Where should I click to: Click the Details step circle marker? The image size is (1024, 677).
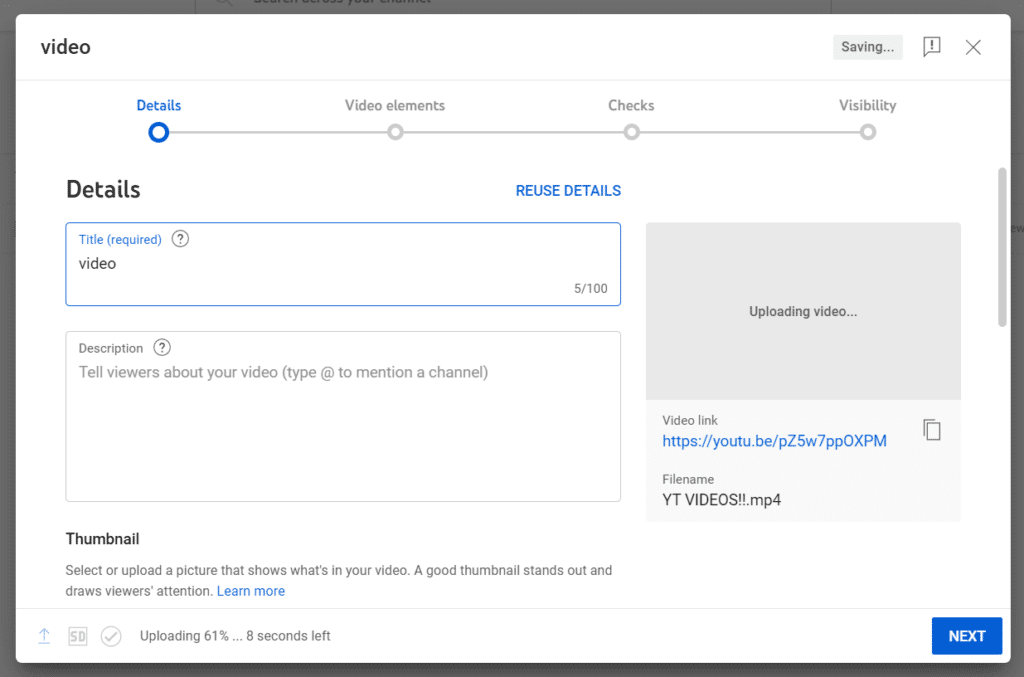159,133
